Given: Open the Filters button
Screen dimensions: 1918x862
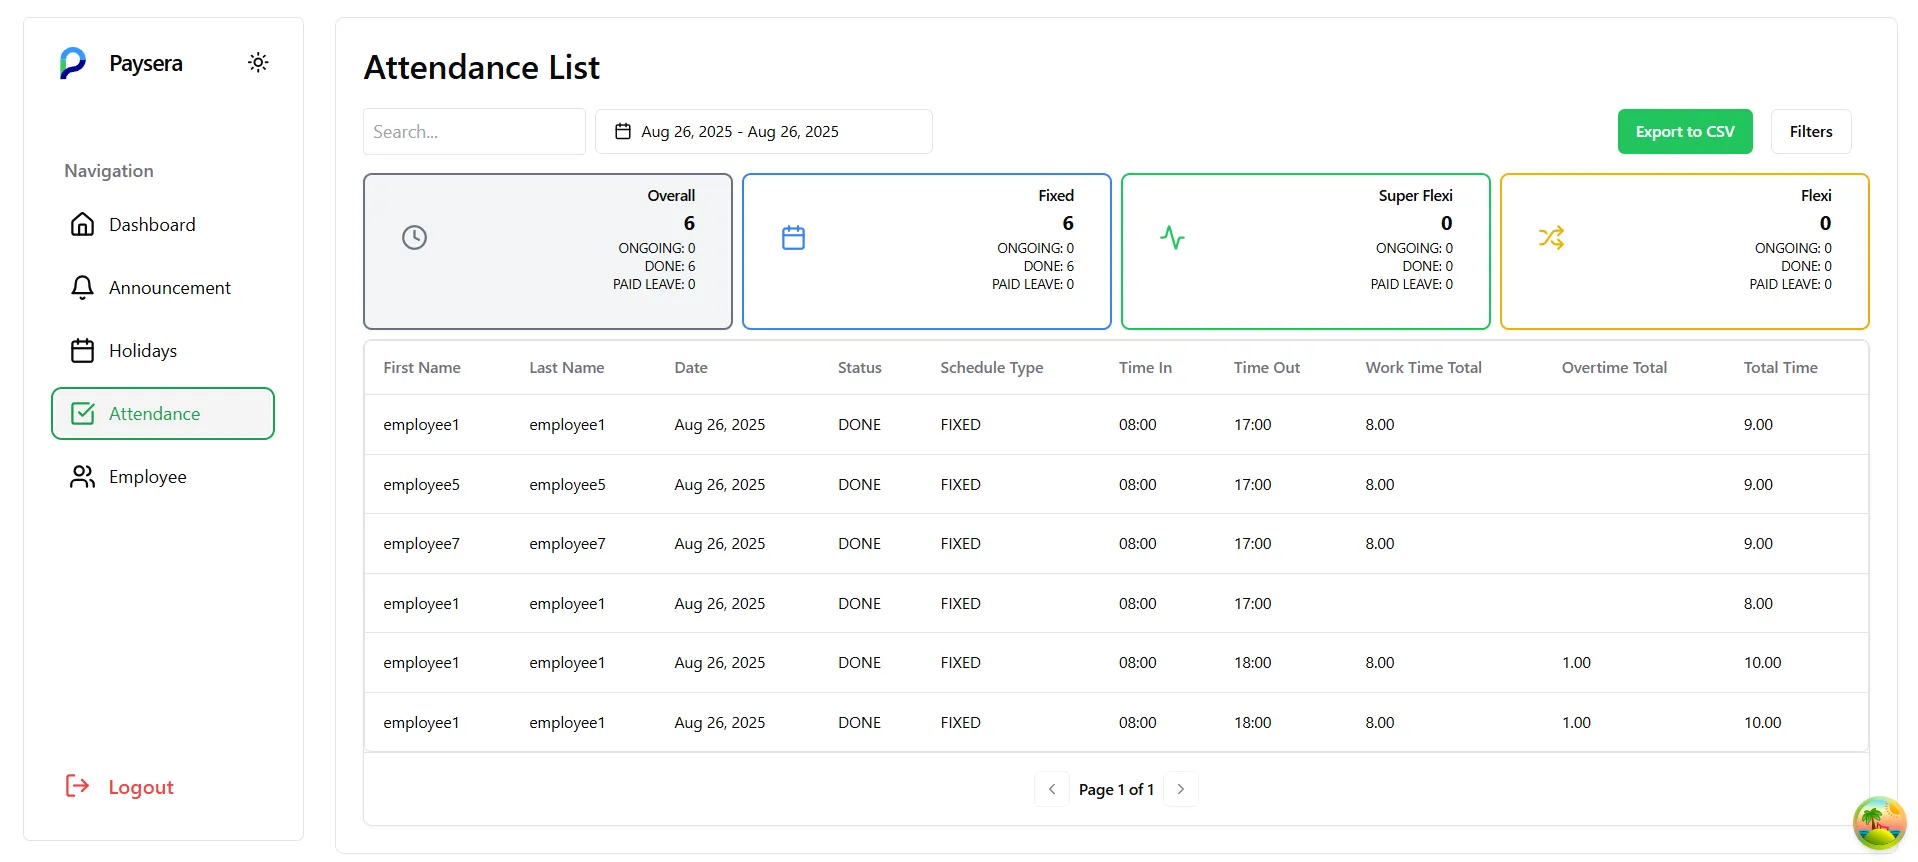Looking at the screenshot, I should (x=1811, y=132).
